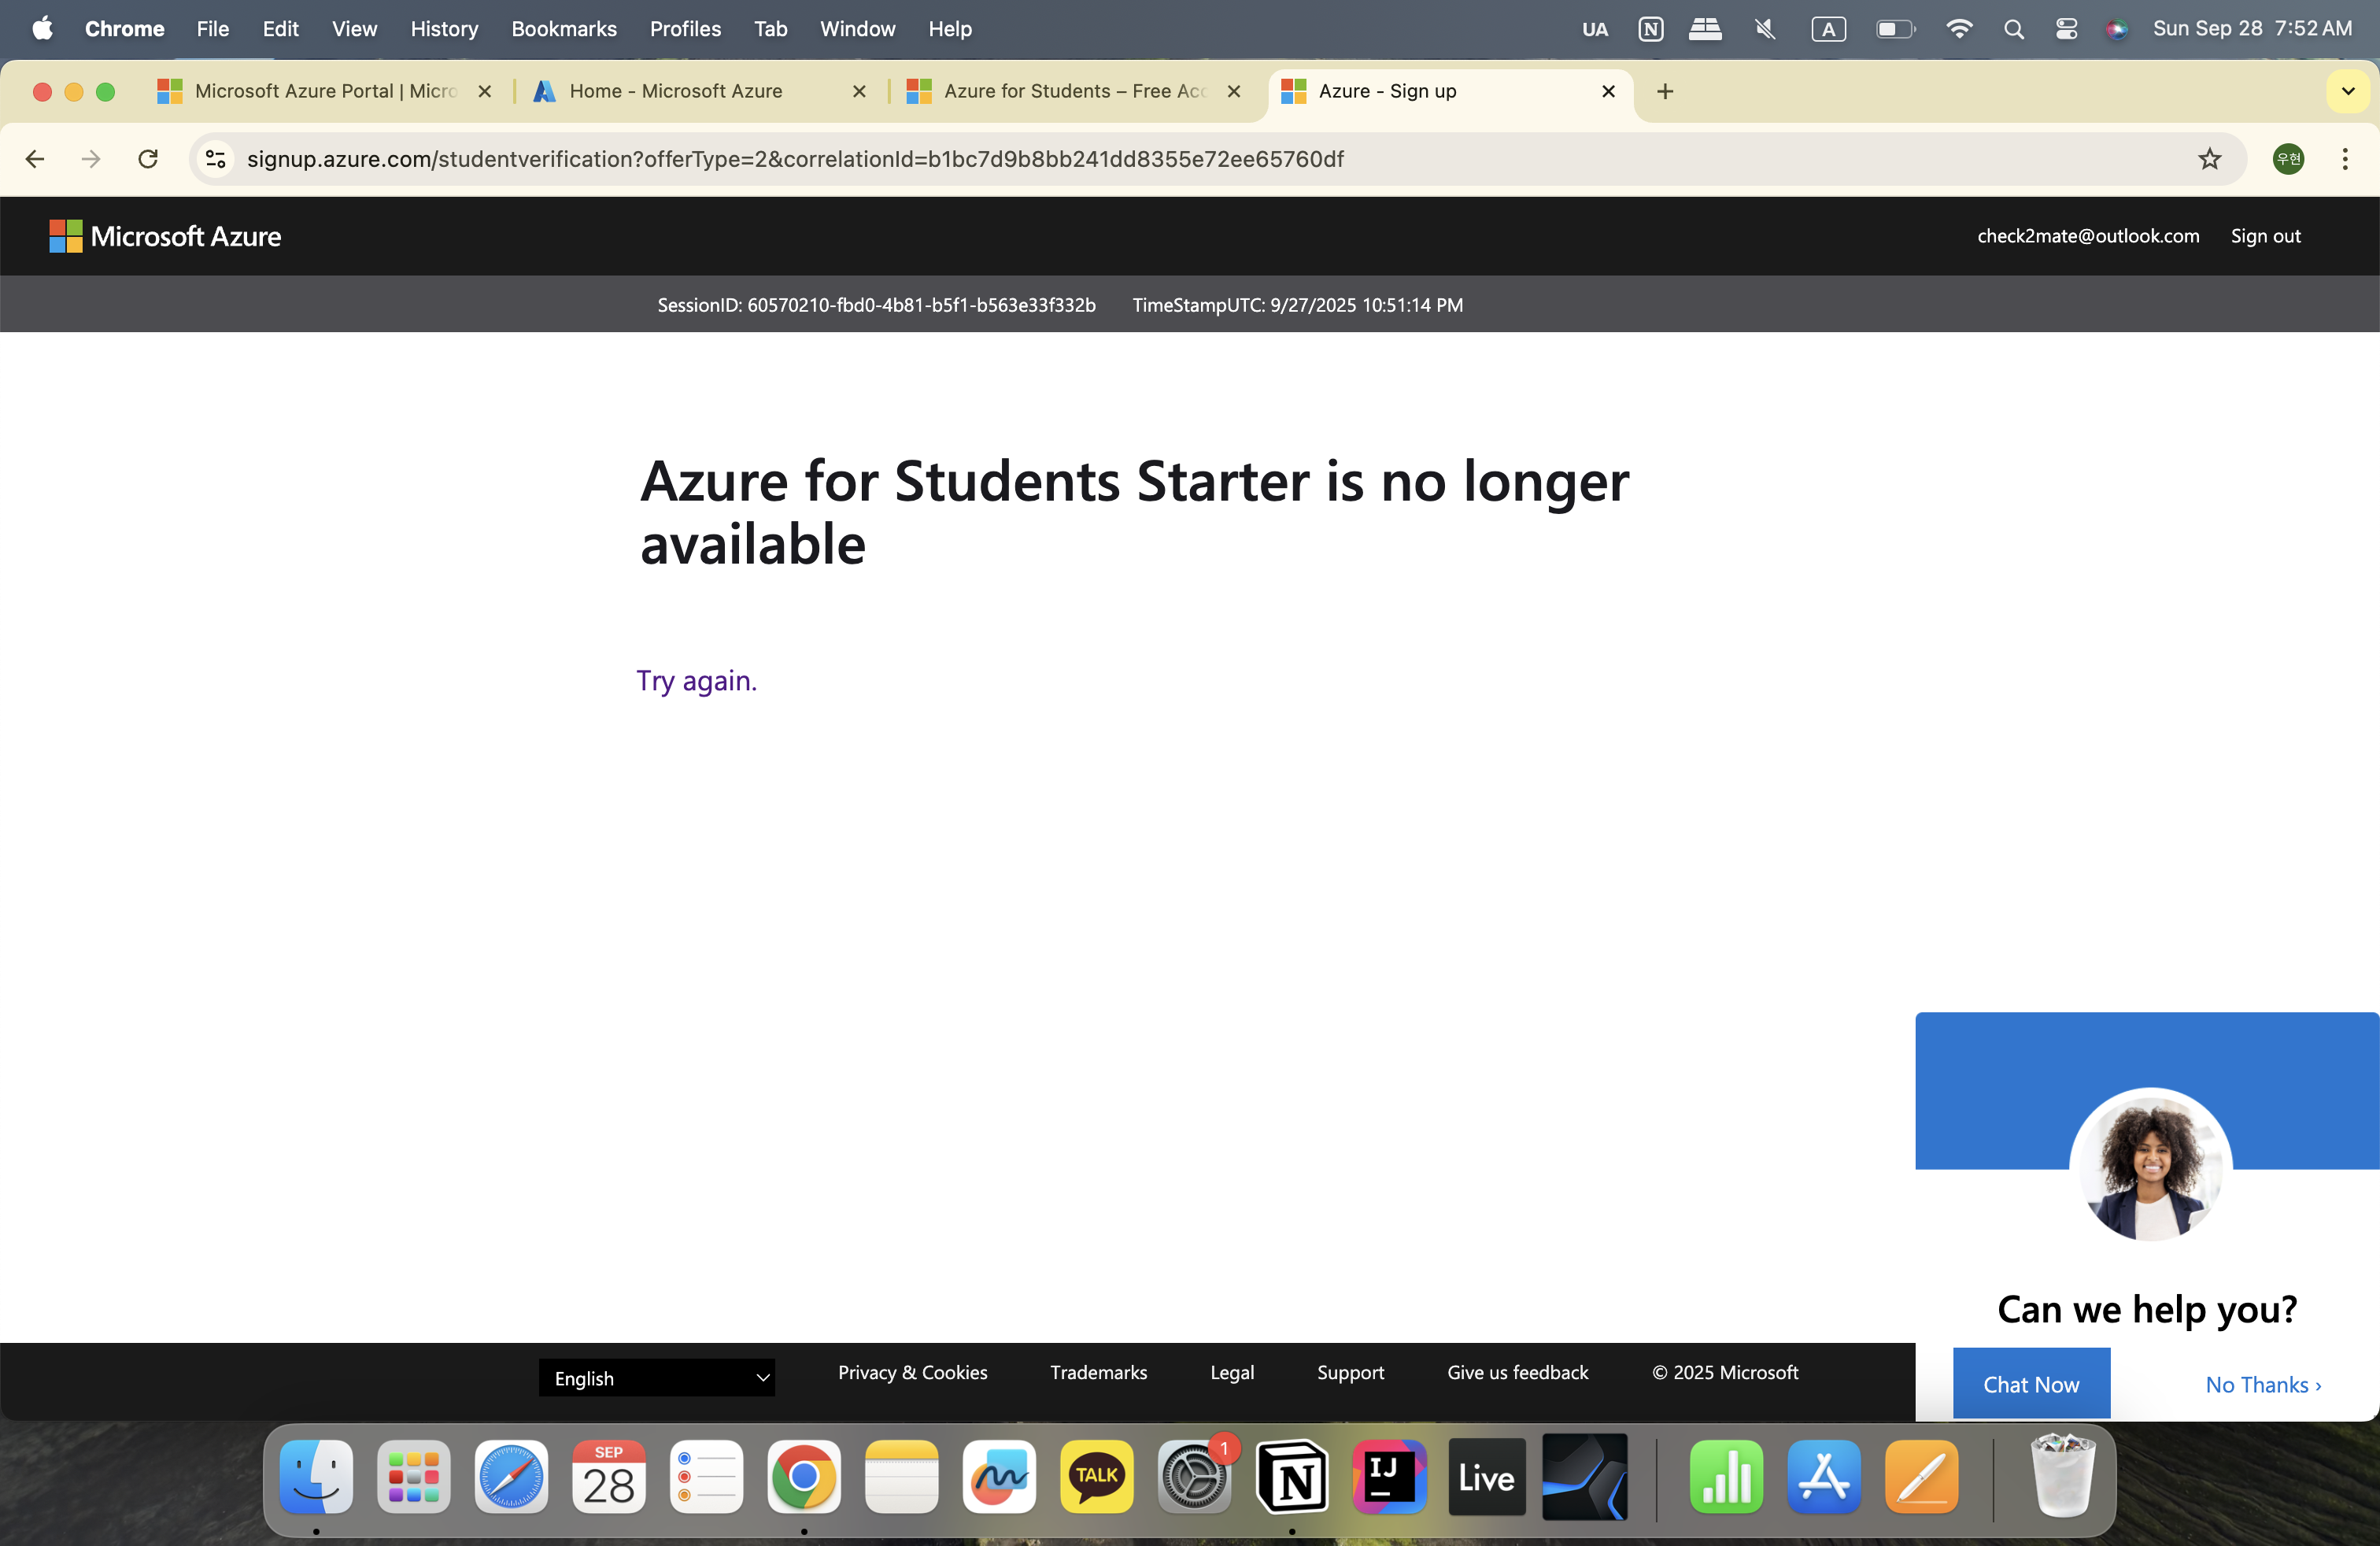Bookmark this page with the star icon
This screenshot has height=1546, width=2380.
coord(2209,159)
